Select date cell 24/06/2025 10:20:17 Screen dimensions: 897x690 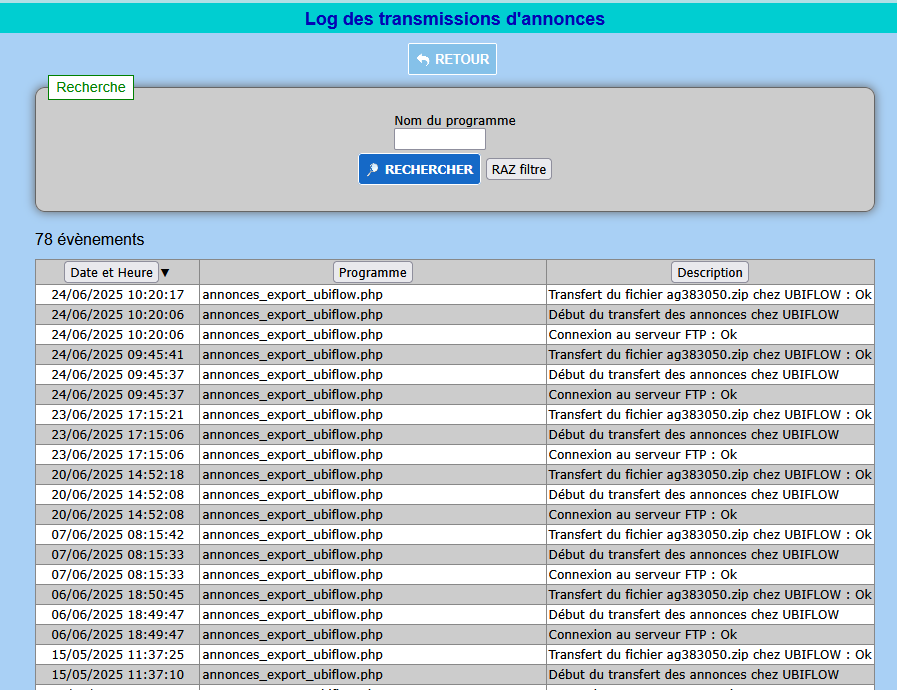point(118,295)
